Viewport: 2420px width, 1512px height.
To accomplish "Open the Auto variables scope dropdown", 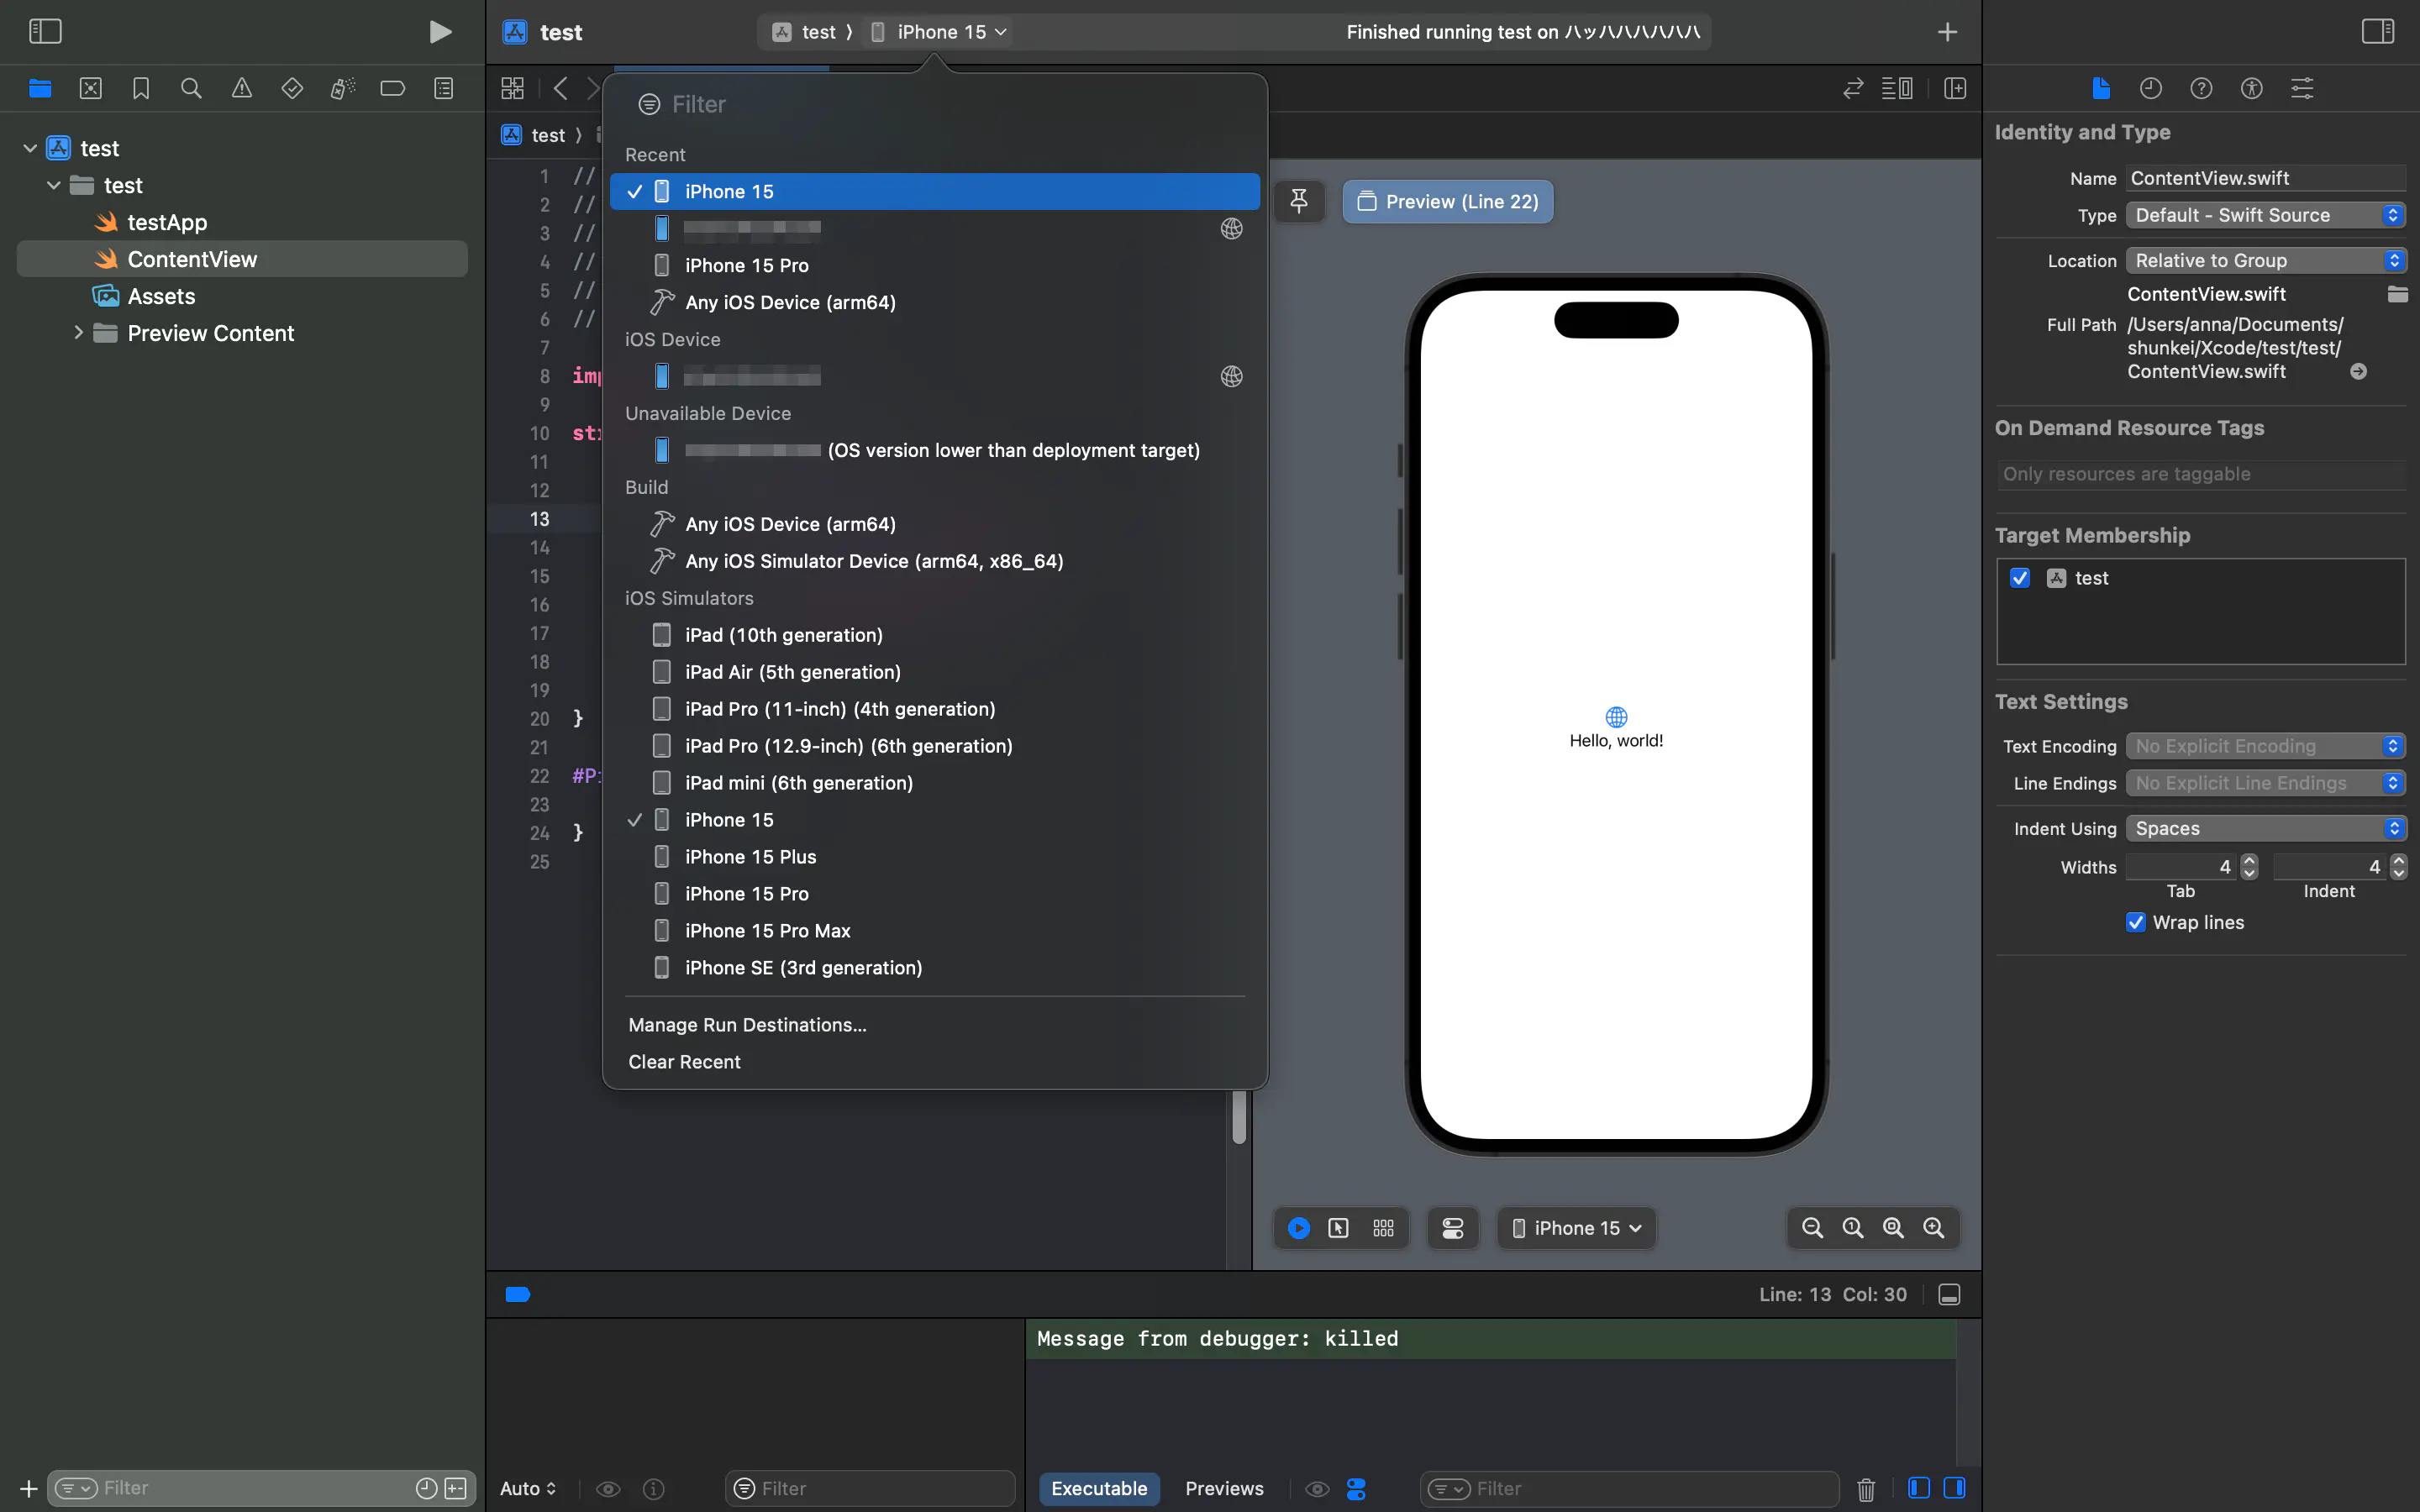I will click(528, 1489).
